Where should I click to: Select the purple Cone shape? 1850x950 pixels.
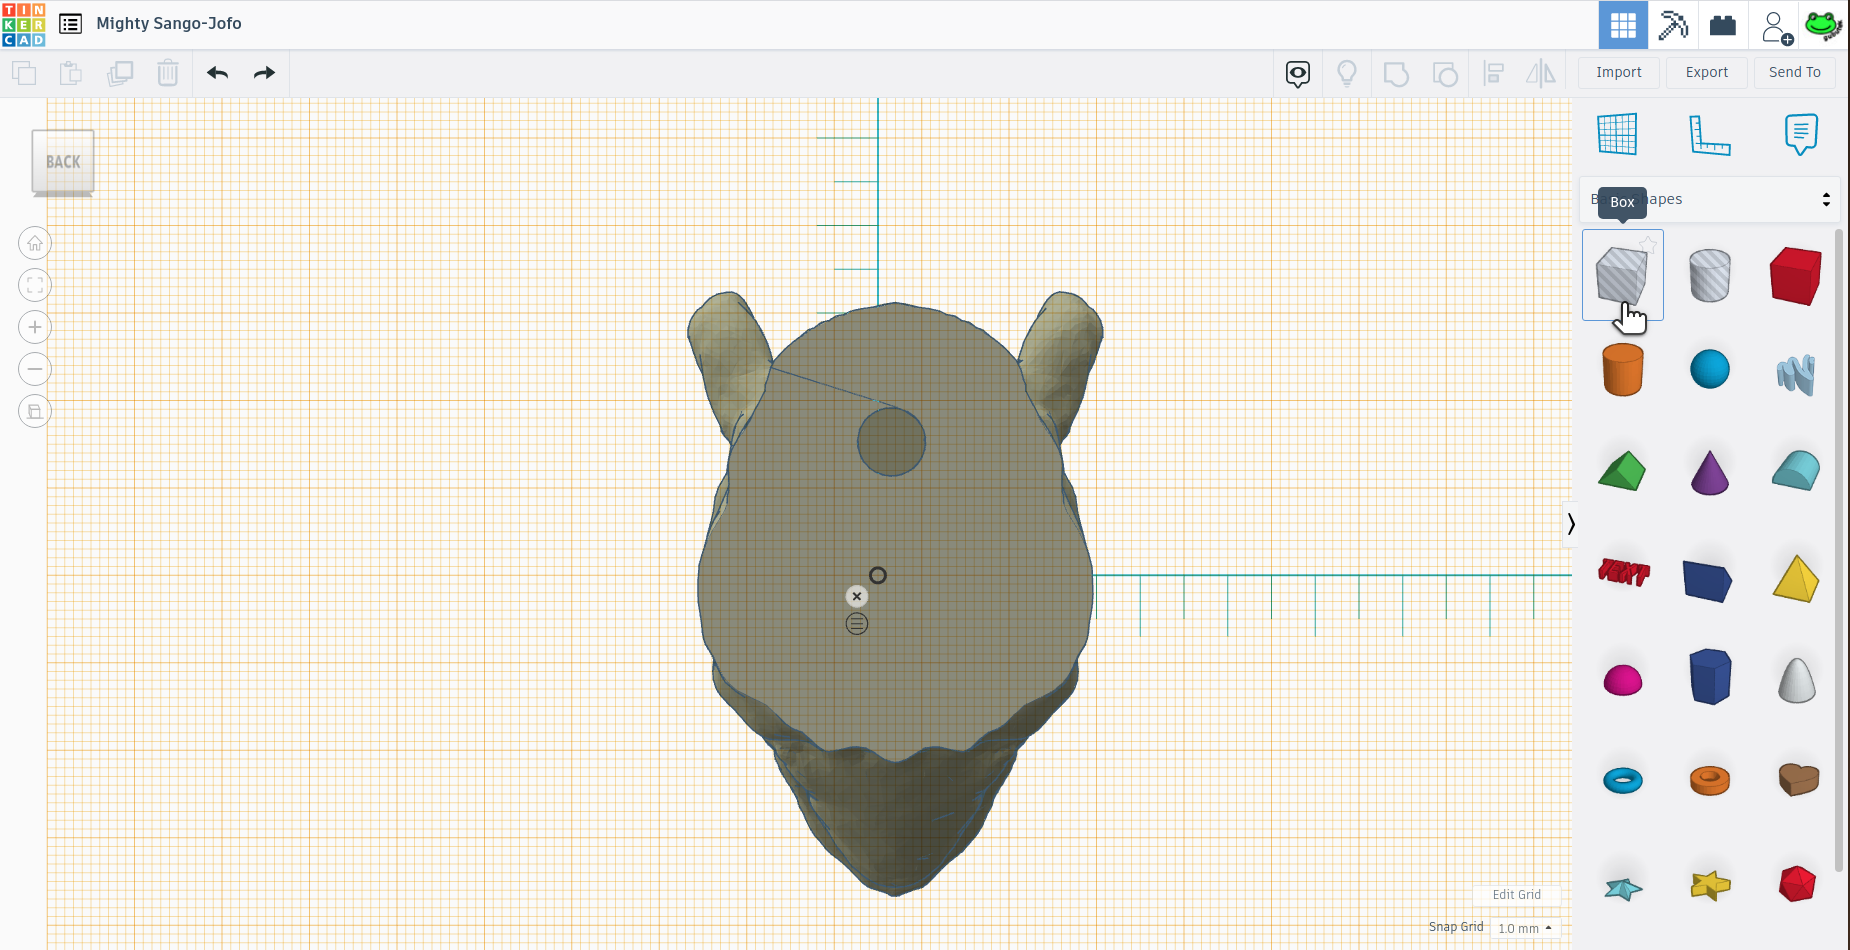(x=1709, y=472)
